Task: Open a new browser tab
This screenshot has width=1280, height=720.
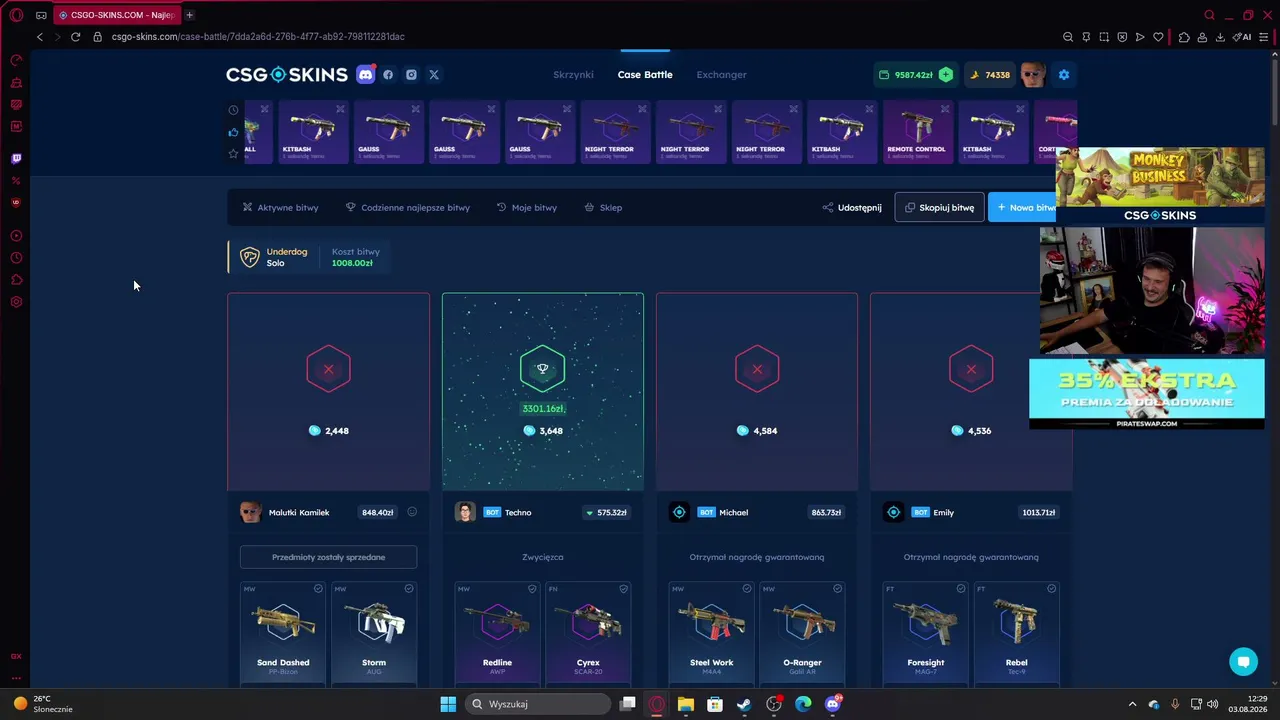Action: (x=189, y=15)
